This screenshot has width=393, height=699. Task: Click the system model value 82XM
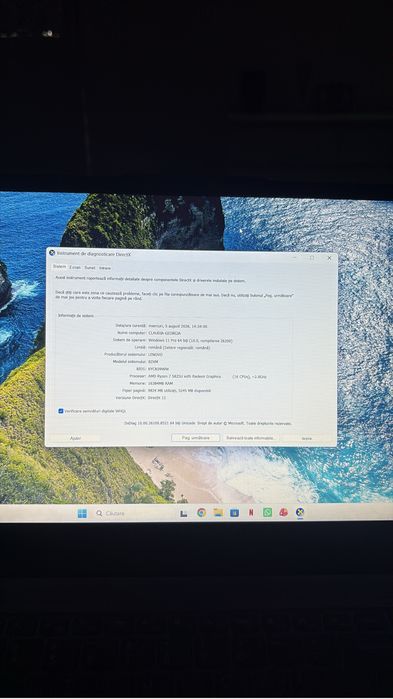click(153, 362)
